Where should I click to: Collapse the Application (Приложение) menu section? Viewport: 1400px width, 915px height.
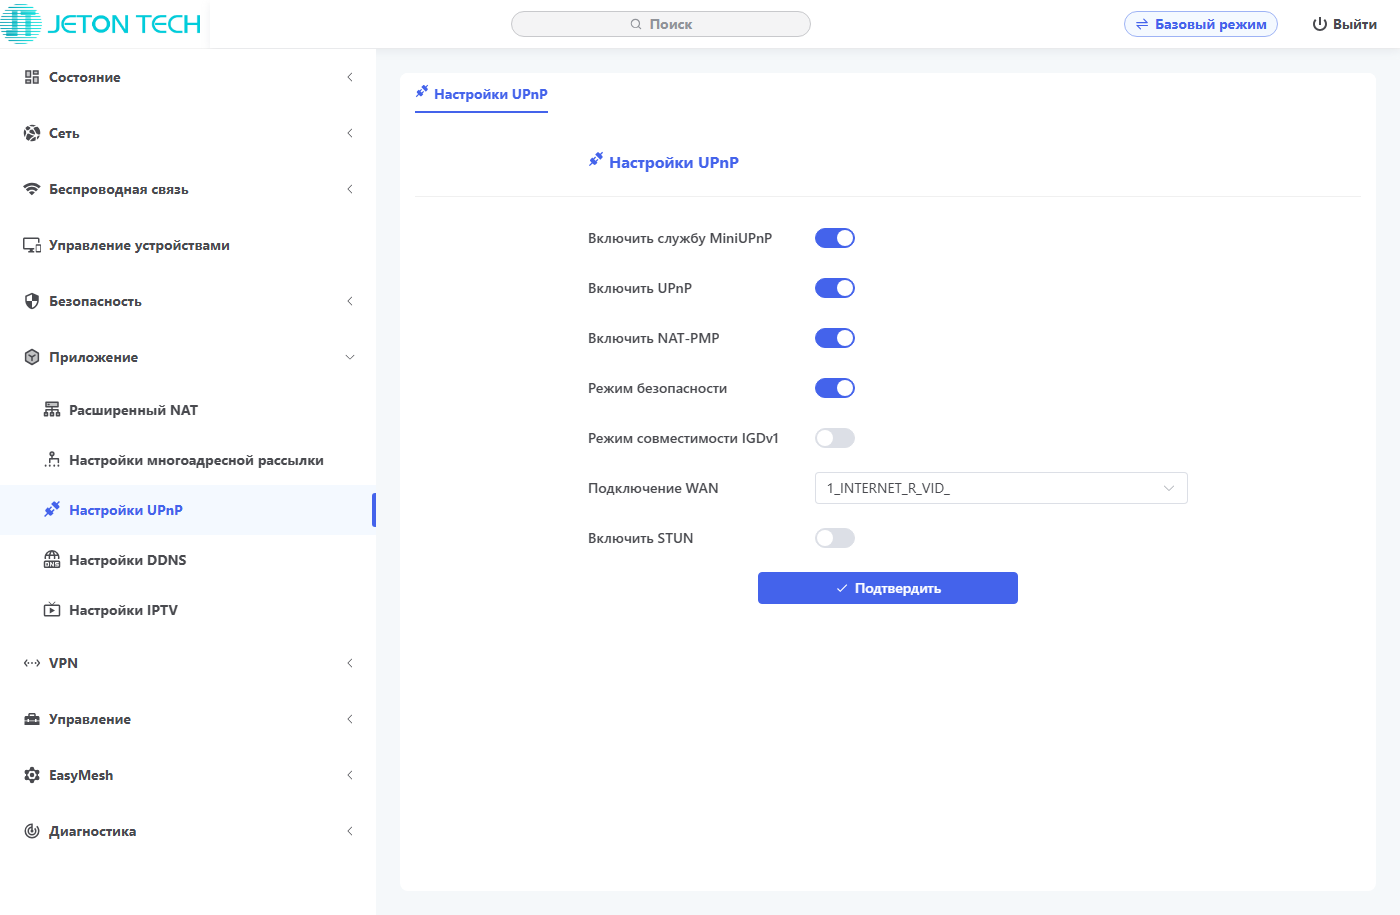[x=94, y=357]
